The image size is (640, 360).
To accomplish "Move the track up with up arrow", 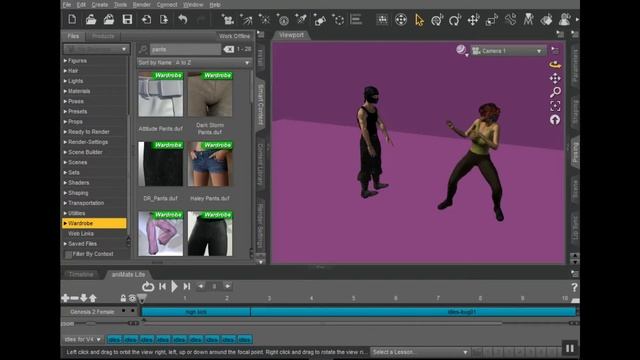I will click(x=93, y=298).
